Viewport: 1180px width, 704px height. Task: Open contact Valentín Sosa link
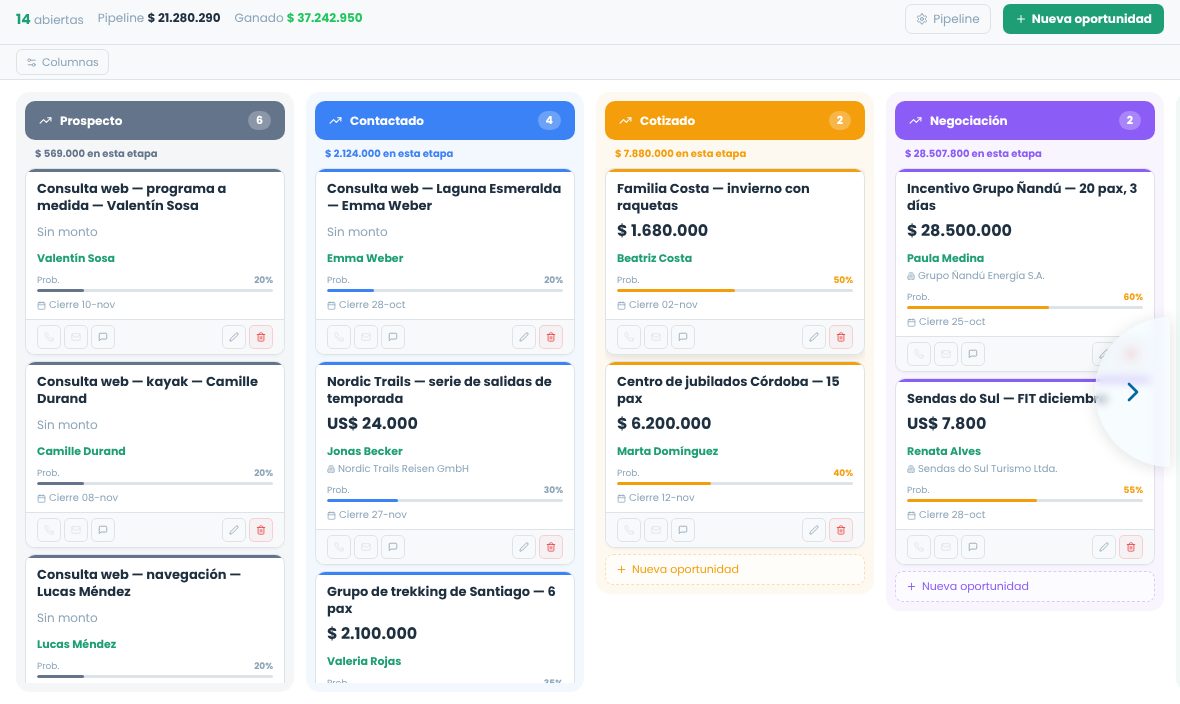pyautogui.click(x=76, y=258)
